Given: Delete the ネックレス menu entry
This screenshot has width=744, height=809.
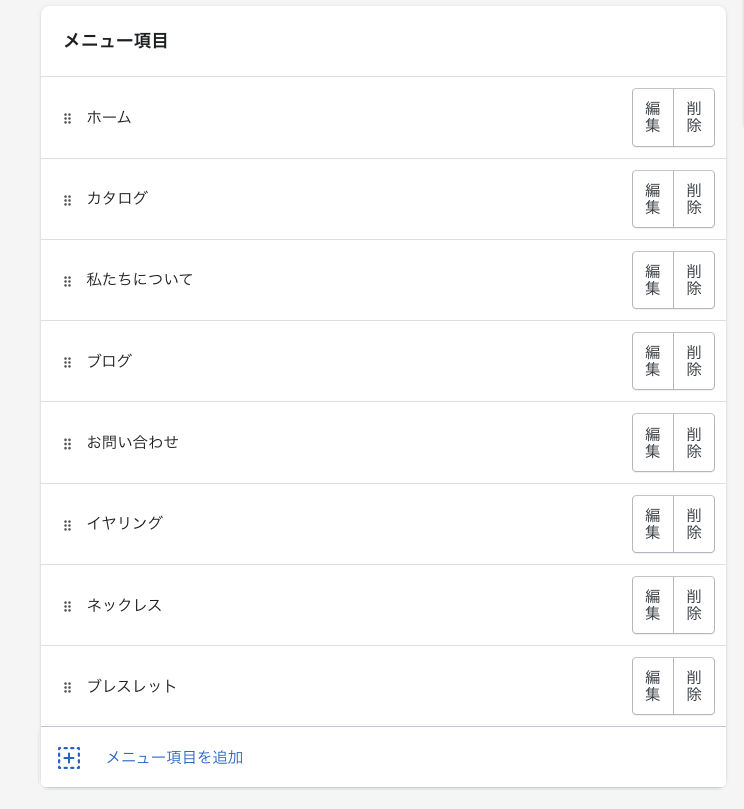Looking at the screenshot, I should click(694, 605).
